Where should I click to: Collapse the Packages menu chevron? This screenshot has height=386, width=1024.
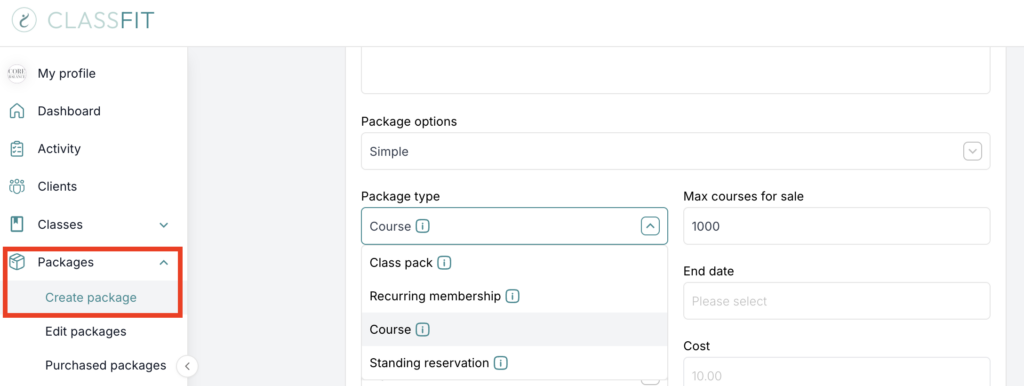pos(164,263)
